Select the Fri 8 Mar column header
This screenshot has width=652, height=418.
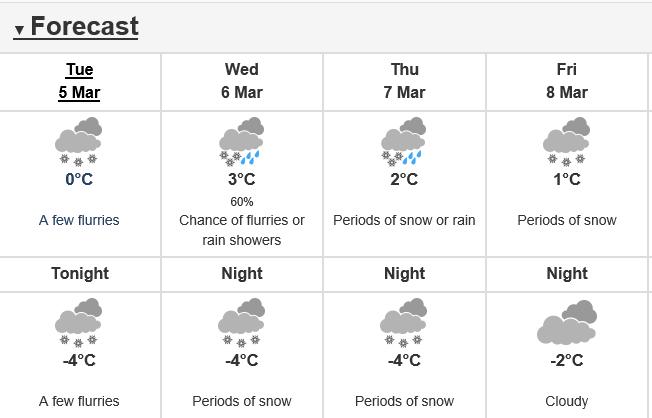point(567,81)
